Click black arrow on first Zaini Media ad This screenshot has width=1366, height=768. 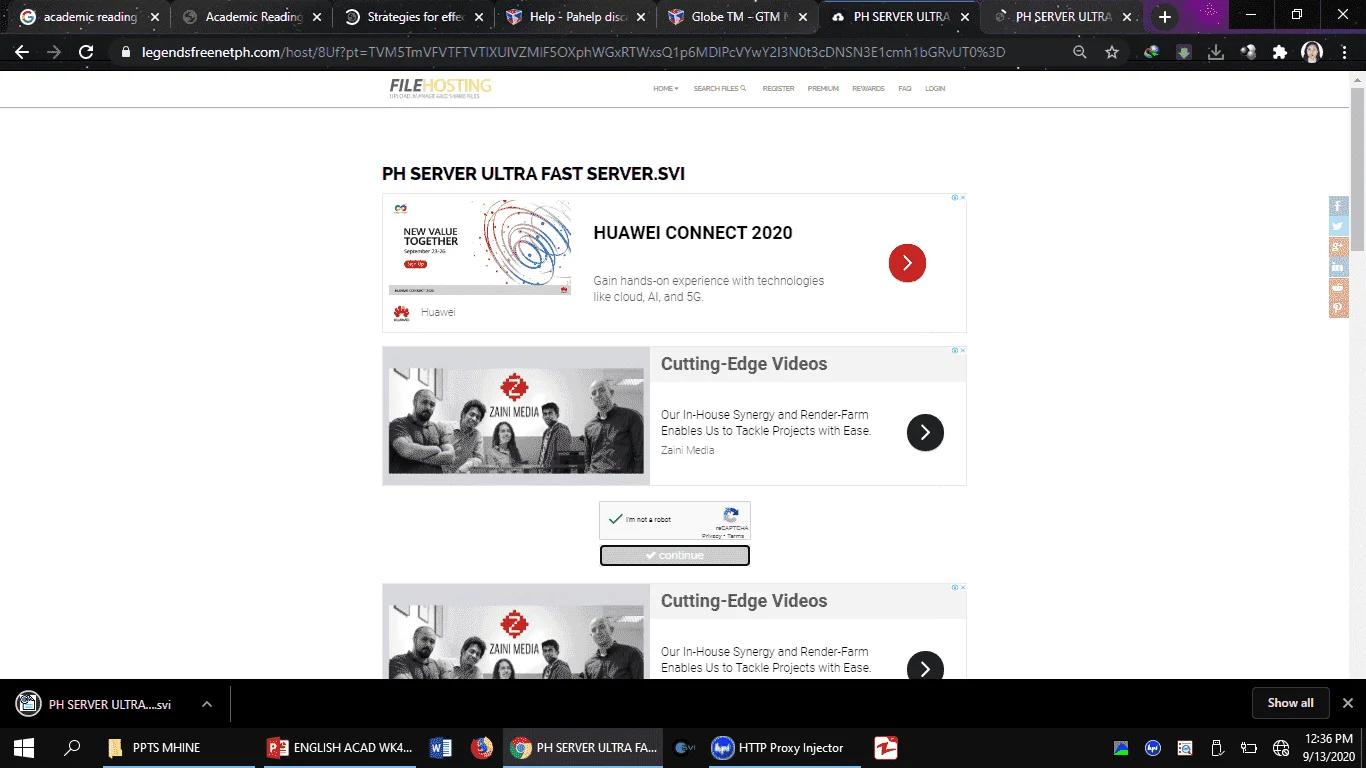point(925,432)
